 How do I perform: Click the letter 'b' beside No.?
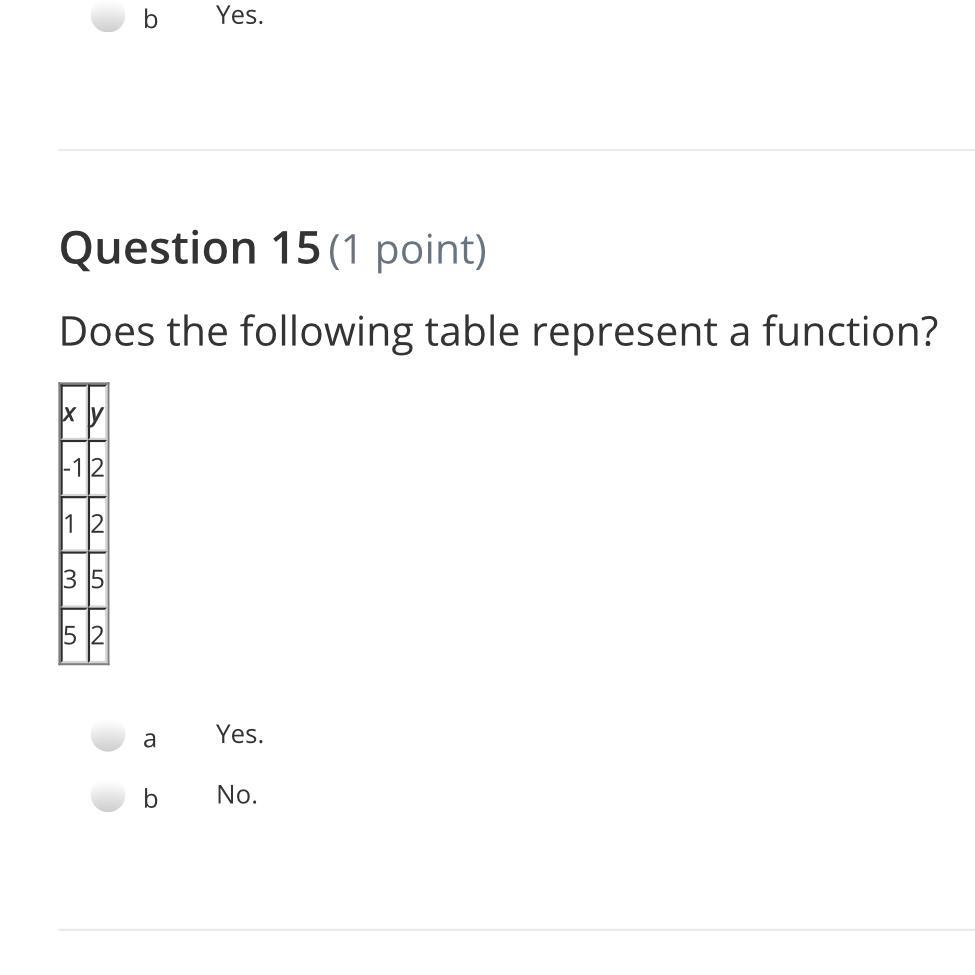tap(150, 798)
